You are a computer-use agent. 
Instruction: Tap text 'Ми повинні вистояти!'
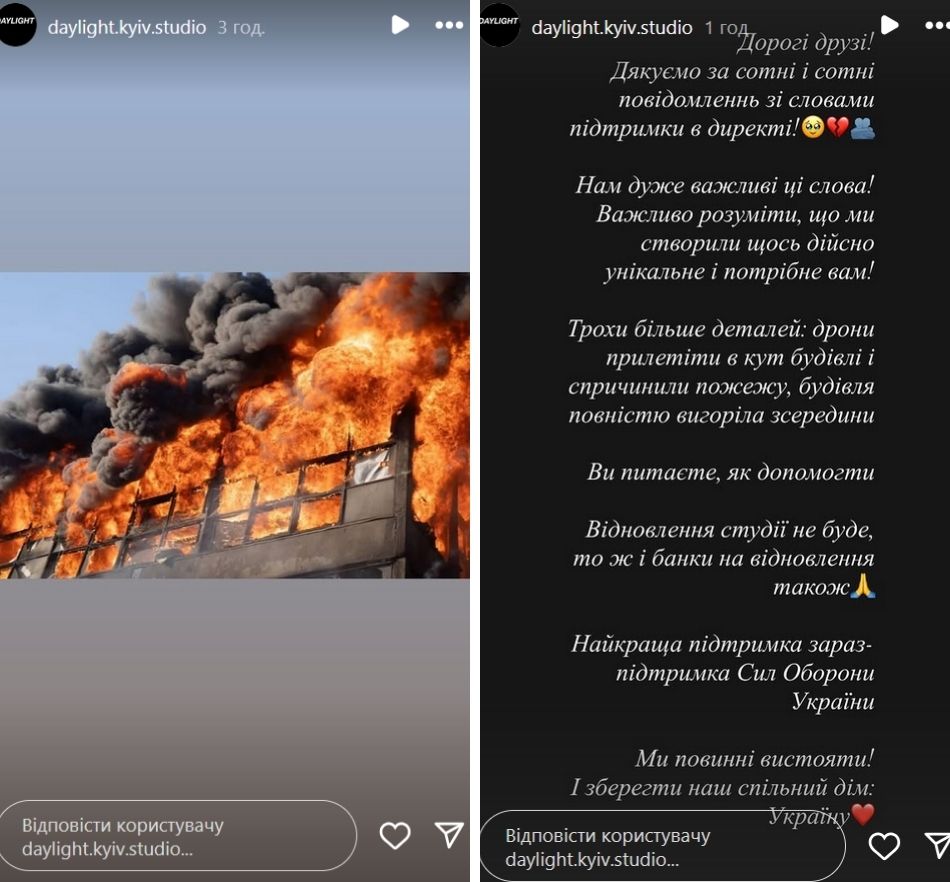pyautogui.click(x=755, y=758)
